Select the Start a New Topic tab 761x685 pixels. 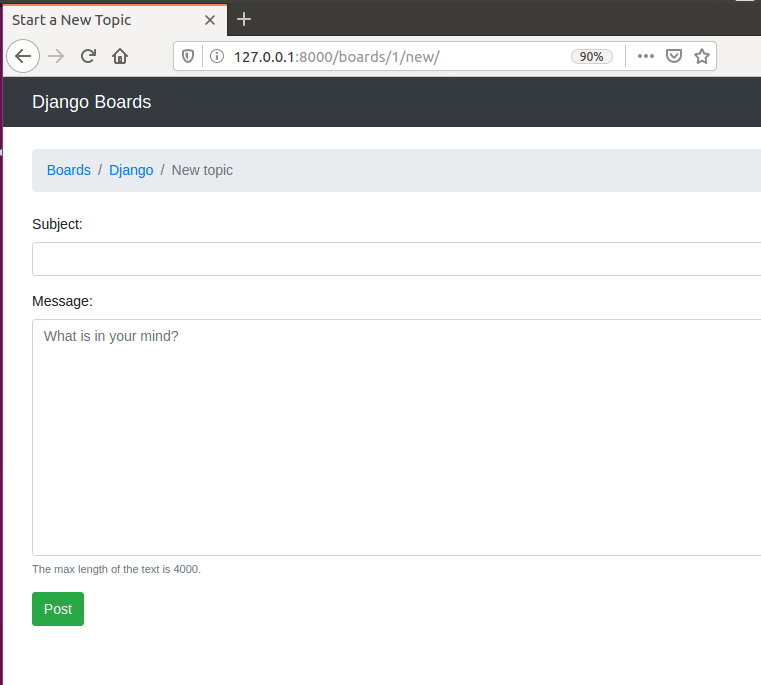tap(115, 20)
